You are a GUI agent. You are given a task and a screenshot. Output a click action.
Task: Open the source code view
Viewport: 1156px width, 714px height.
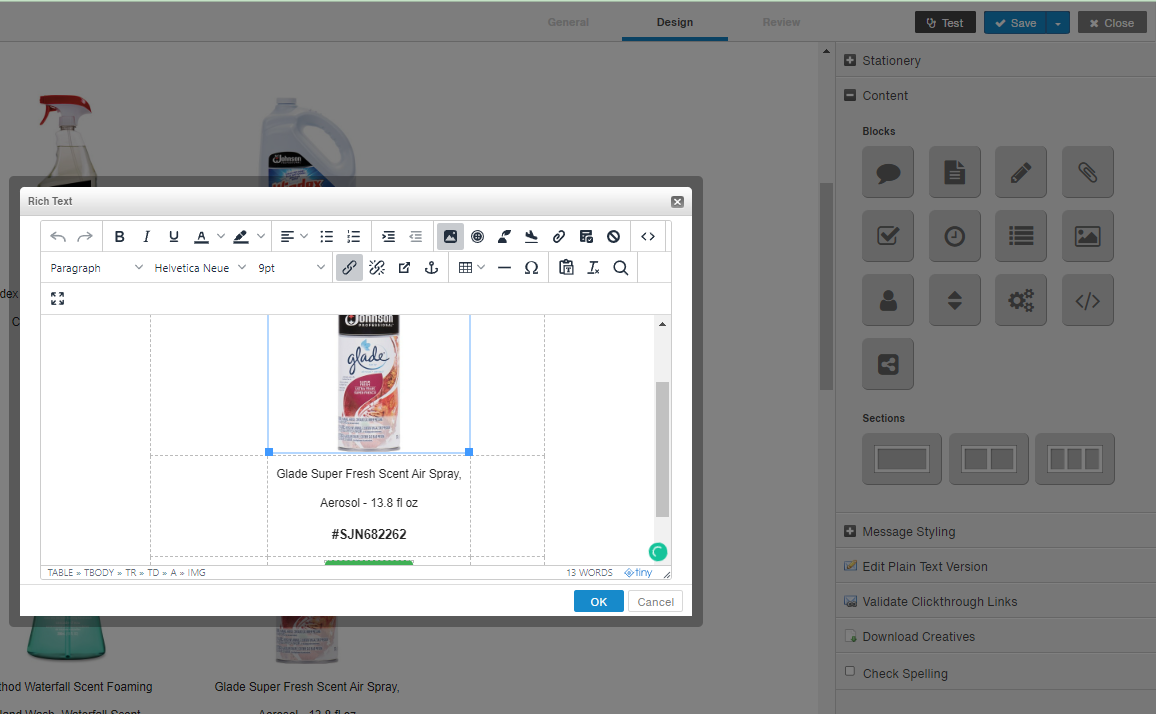pyautogui.click(x=648, y=237)
